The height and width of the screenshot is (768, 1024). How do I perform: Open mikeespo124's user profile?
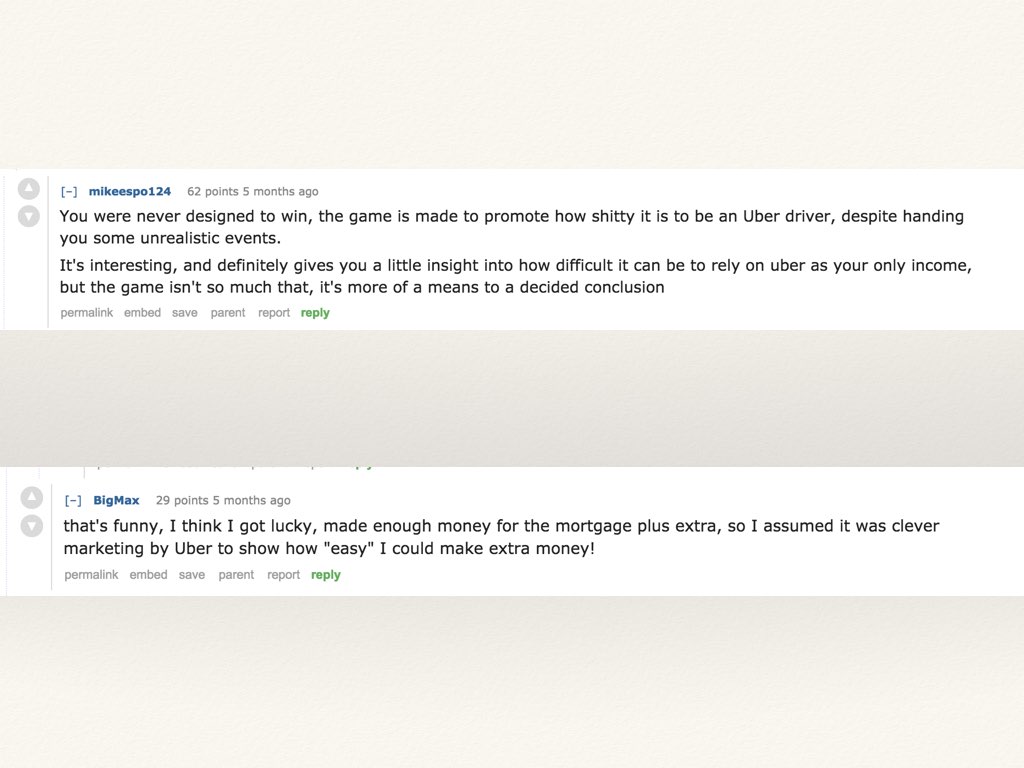(x=130, y=192)
